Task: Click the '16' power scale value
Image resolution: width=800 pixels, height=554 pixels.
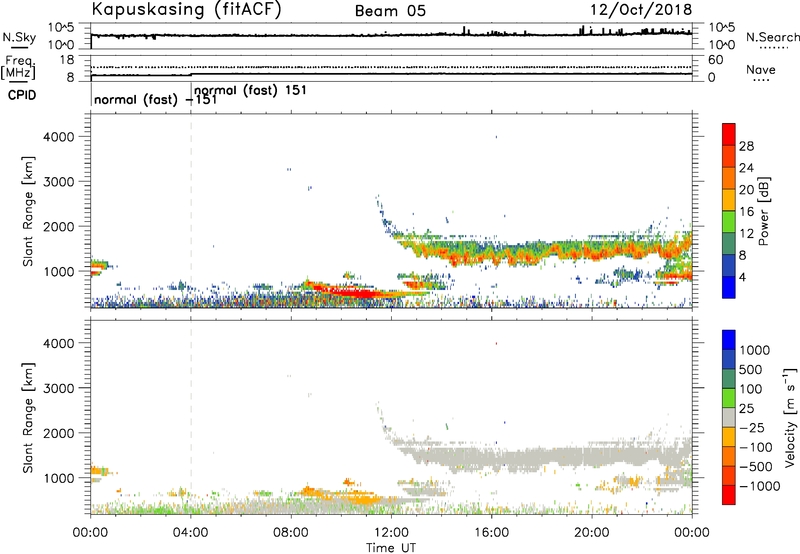Action: click(746, 212)
